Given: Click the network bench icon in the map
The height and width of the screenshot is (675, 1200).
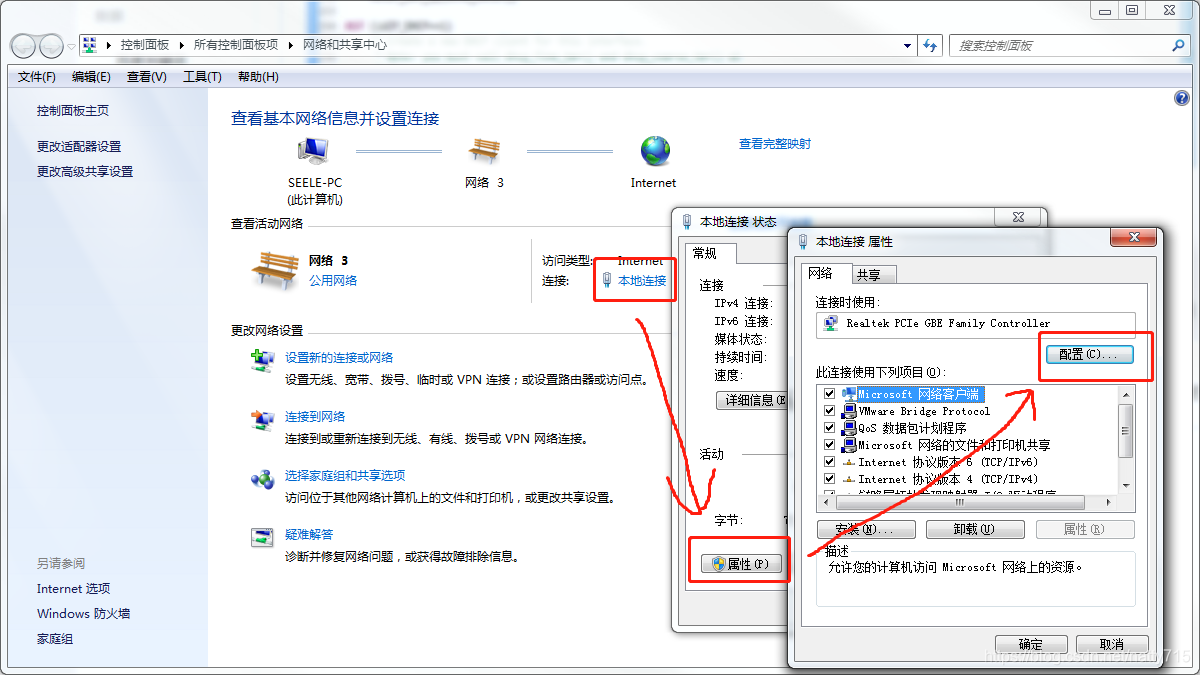Looking at the screenshot, I should 484,151.
